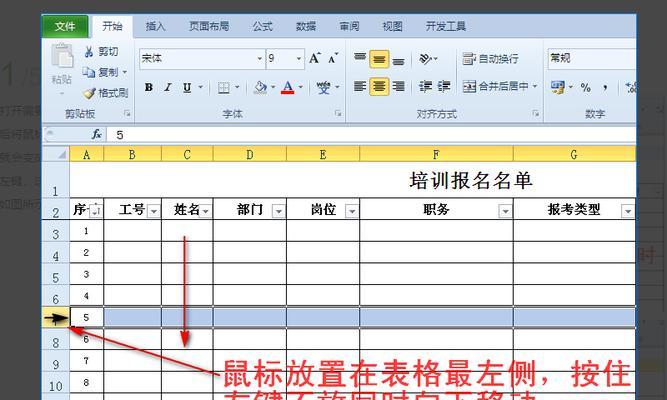The image size is (667, 400).
Task: Increase font size with the large A icon
Action: pos(315,58)
